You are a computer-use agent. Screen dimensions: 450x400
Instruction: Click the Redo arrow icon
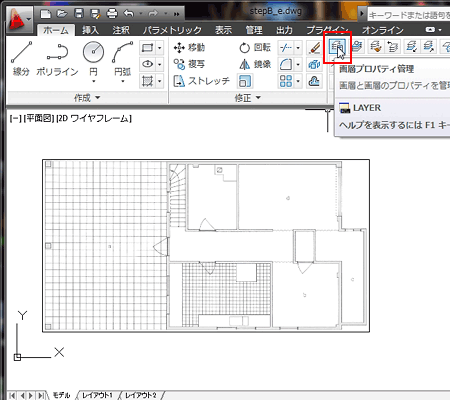coord(153,14)
